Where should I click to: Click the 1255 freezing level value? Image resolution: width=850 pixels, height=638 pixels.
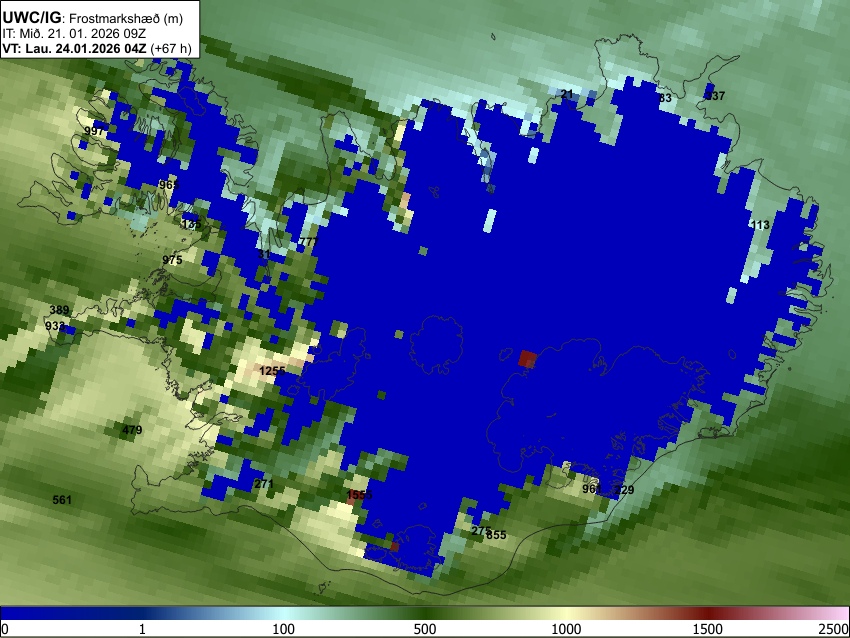click(272, 371)
